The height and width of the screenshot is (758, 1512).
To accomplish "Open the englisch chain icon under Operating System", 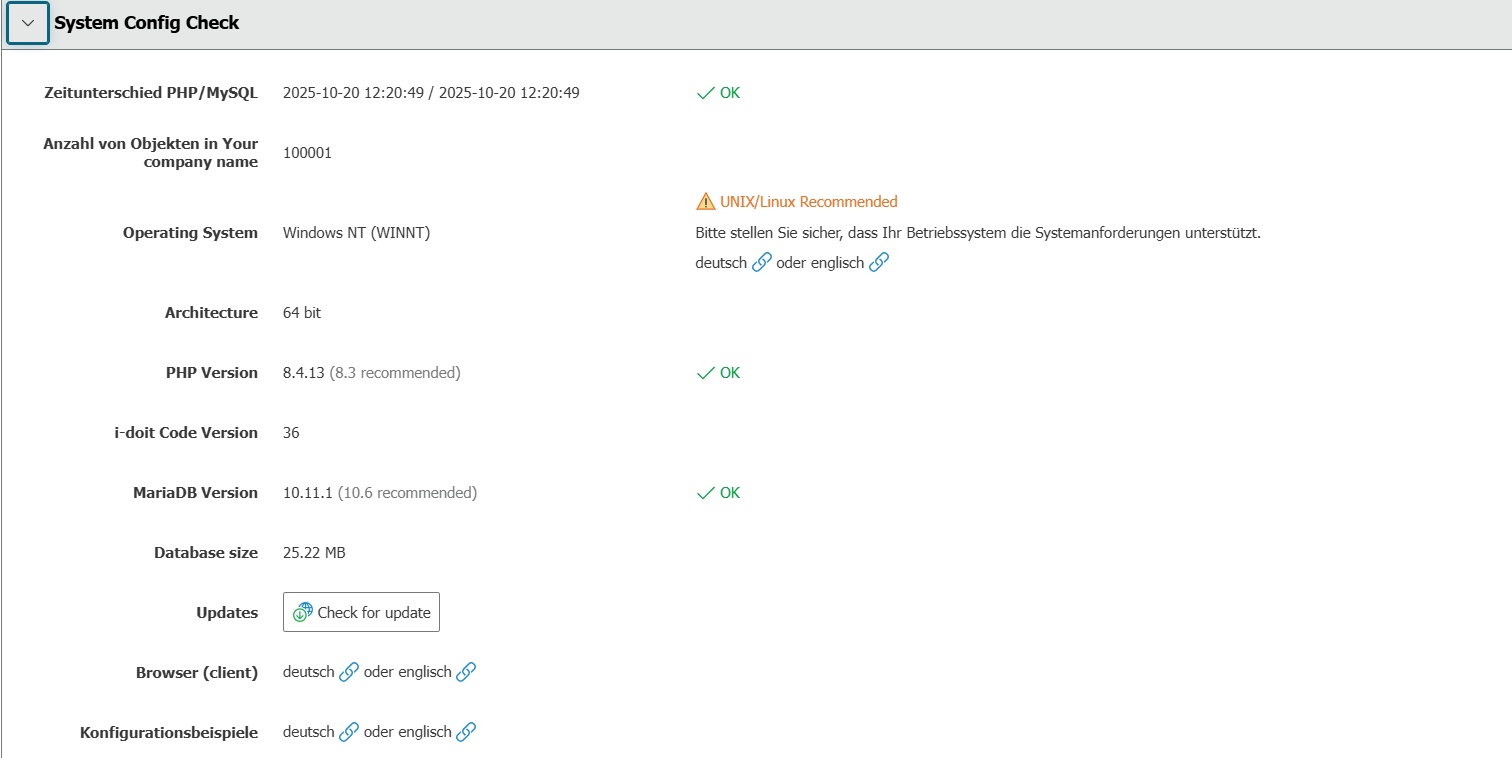I will pos(879,263).
